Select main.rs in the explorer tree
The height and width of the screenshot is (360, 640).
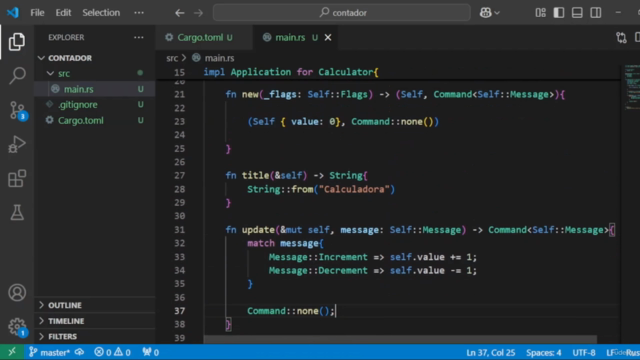click(78, 89)
